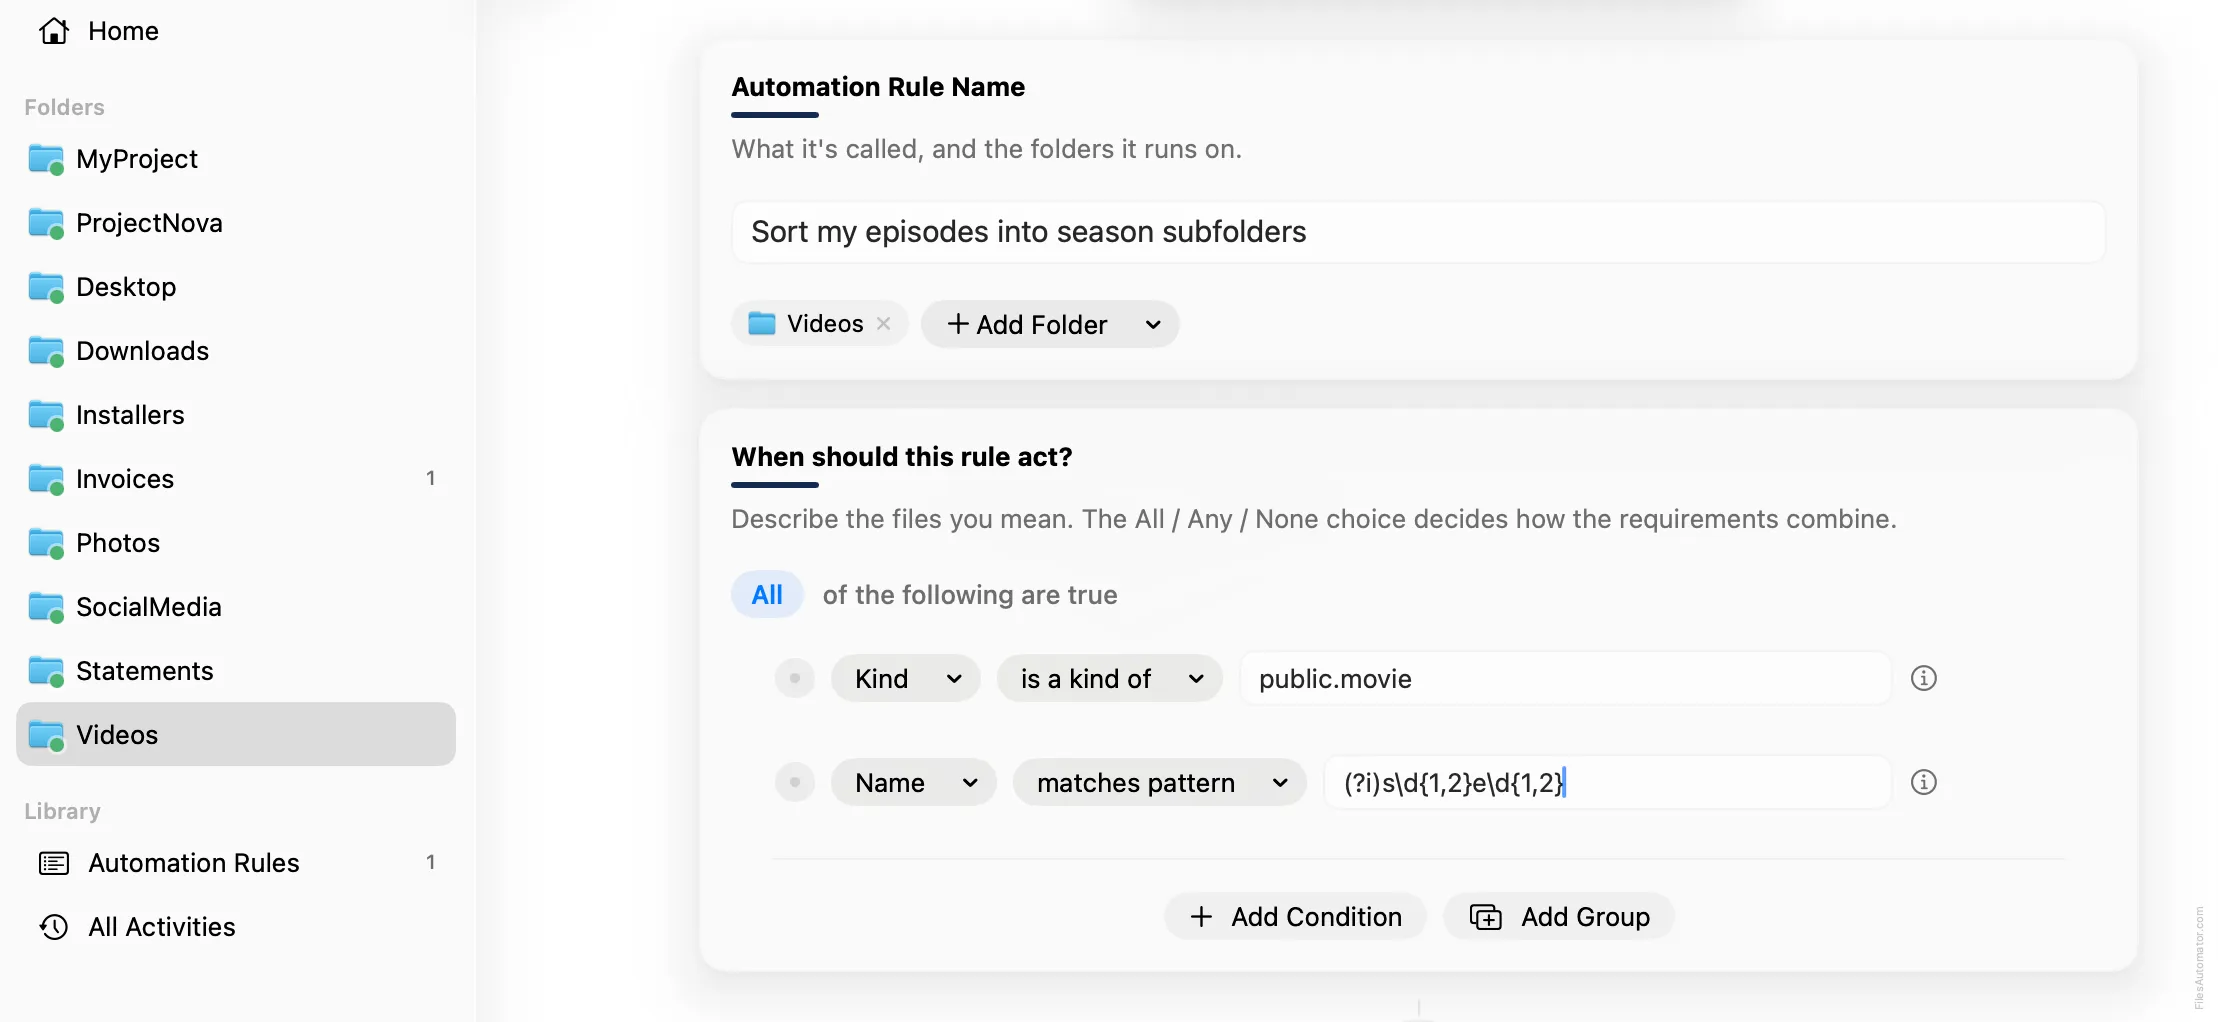The image size is (2218, 1022).
Task: Click the Add Group button
Action: pos(1559,916)
